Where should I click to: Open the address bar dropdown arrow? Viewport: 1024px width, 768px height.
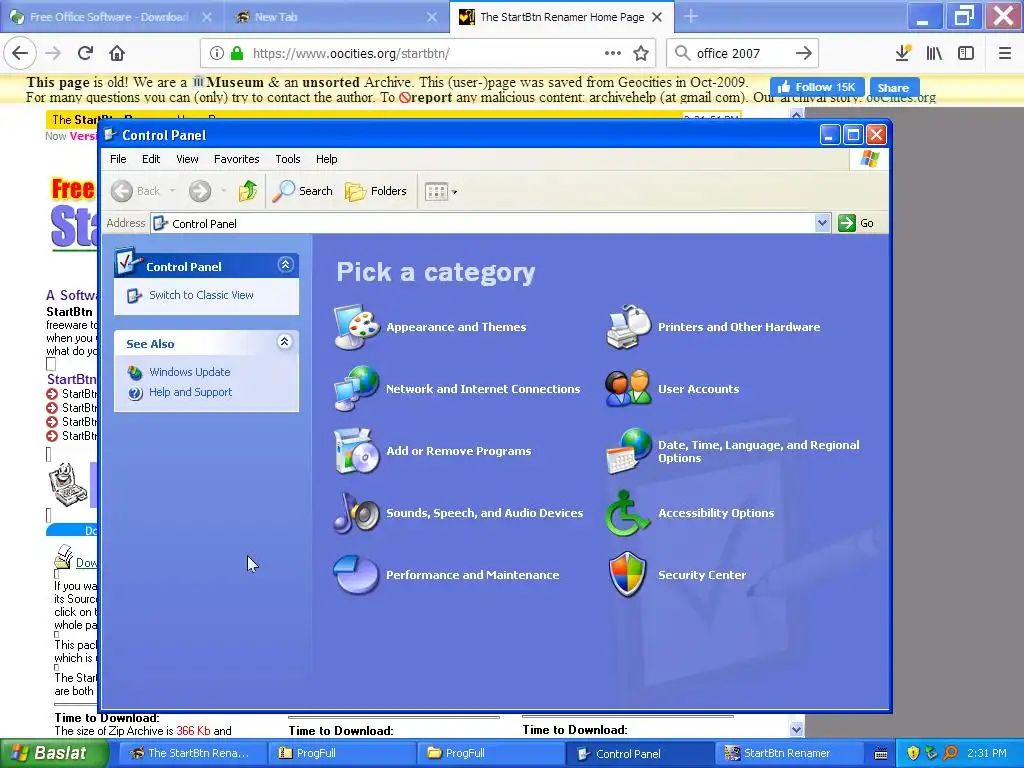click(x=822, y=223)
